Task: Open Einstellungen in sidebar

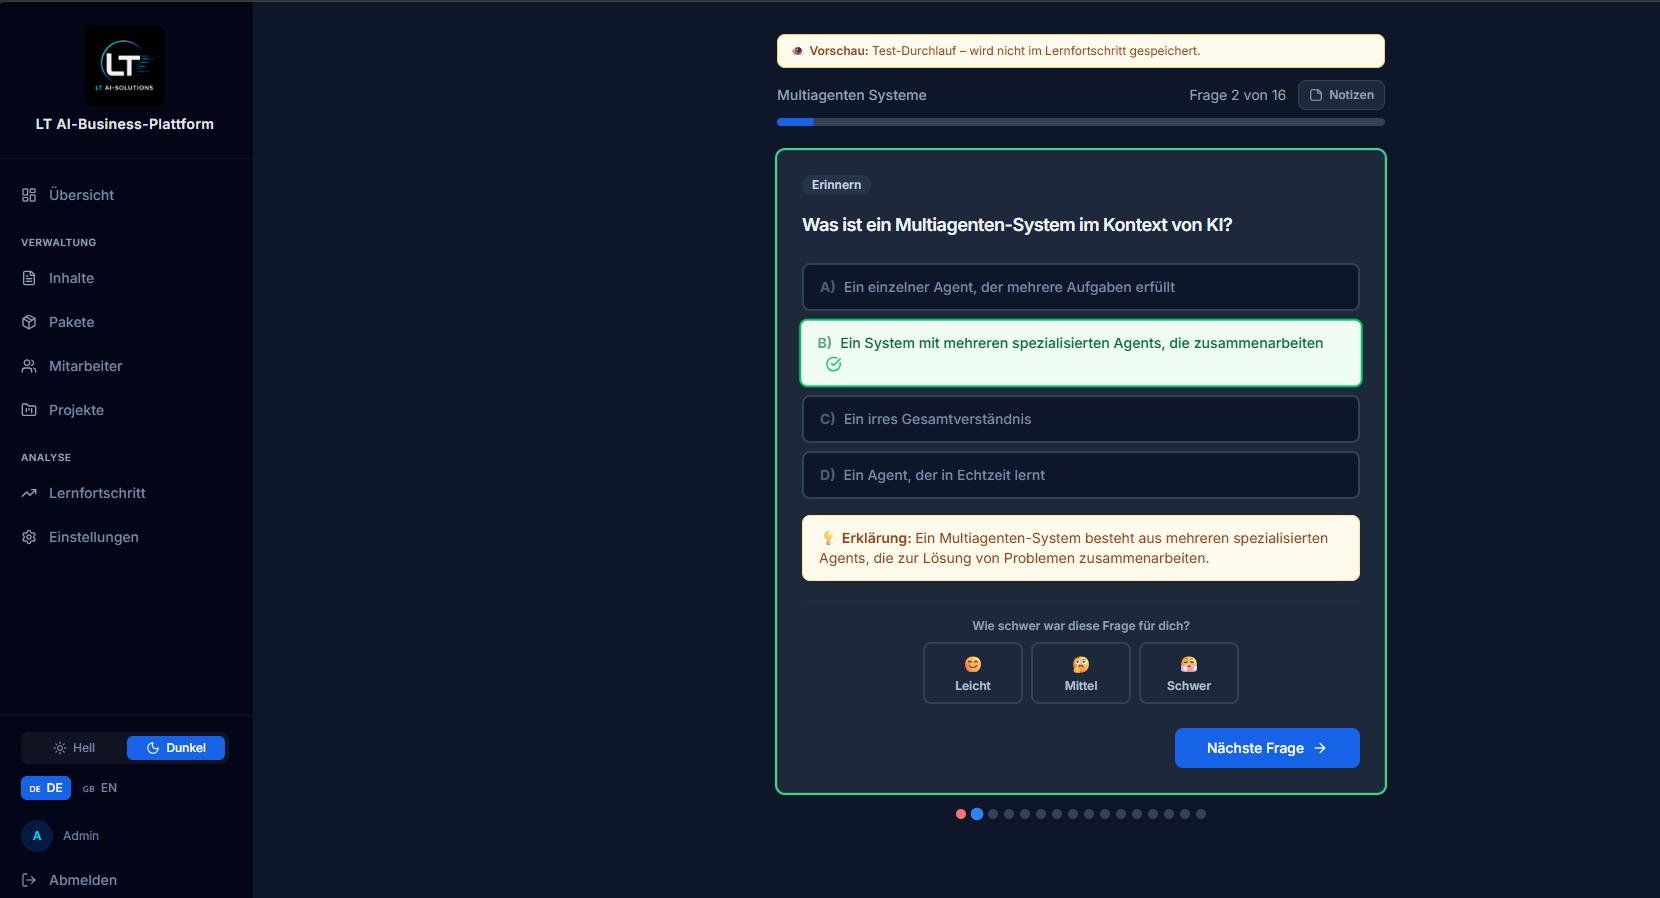Action: 126,537
